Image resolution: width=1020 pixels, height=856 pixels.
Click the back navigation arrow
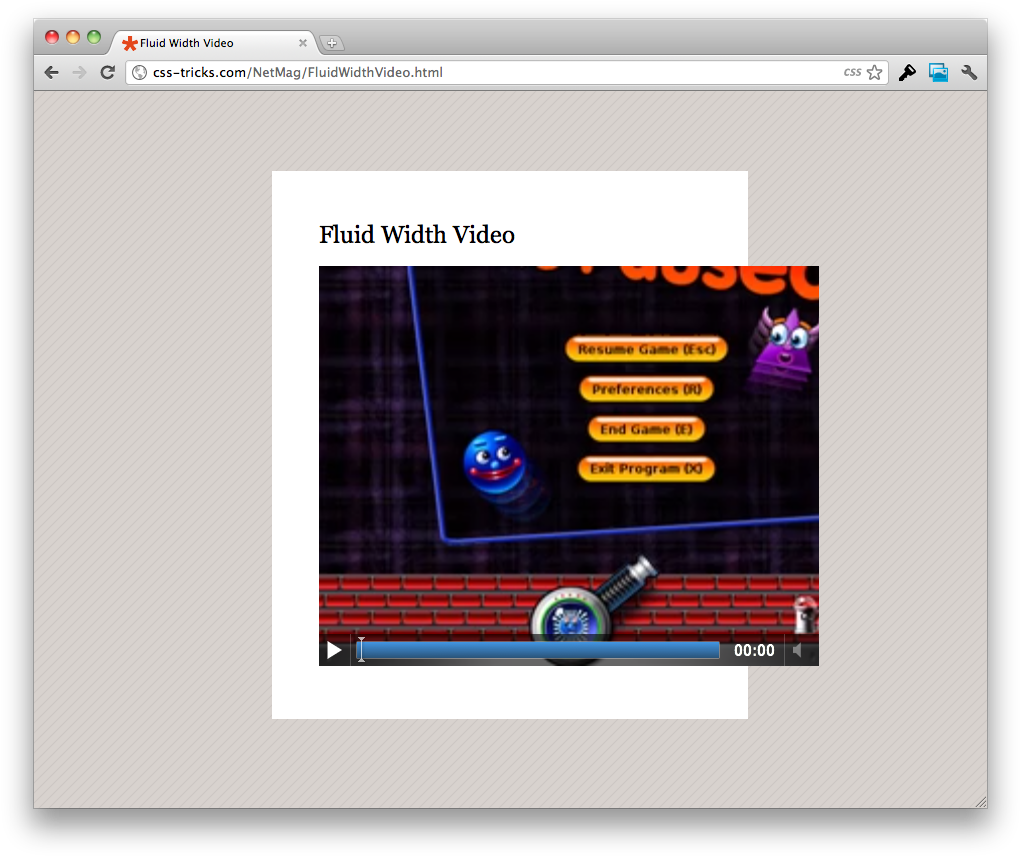50,71
